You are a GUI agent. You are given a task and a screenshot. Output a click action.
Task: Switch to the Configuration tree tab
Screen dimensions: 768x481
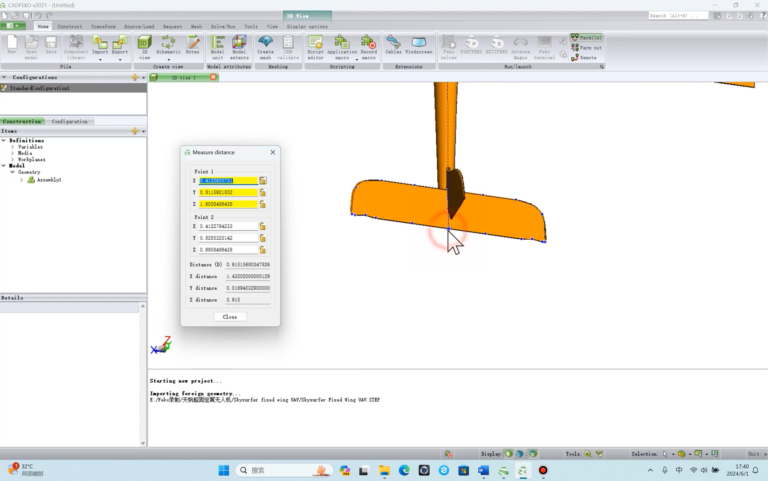[70, 121]
